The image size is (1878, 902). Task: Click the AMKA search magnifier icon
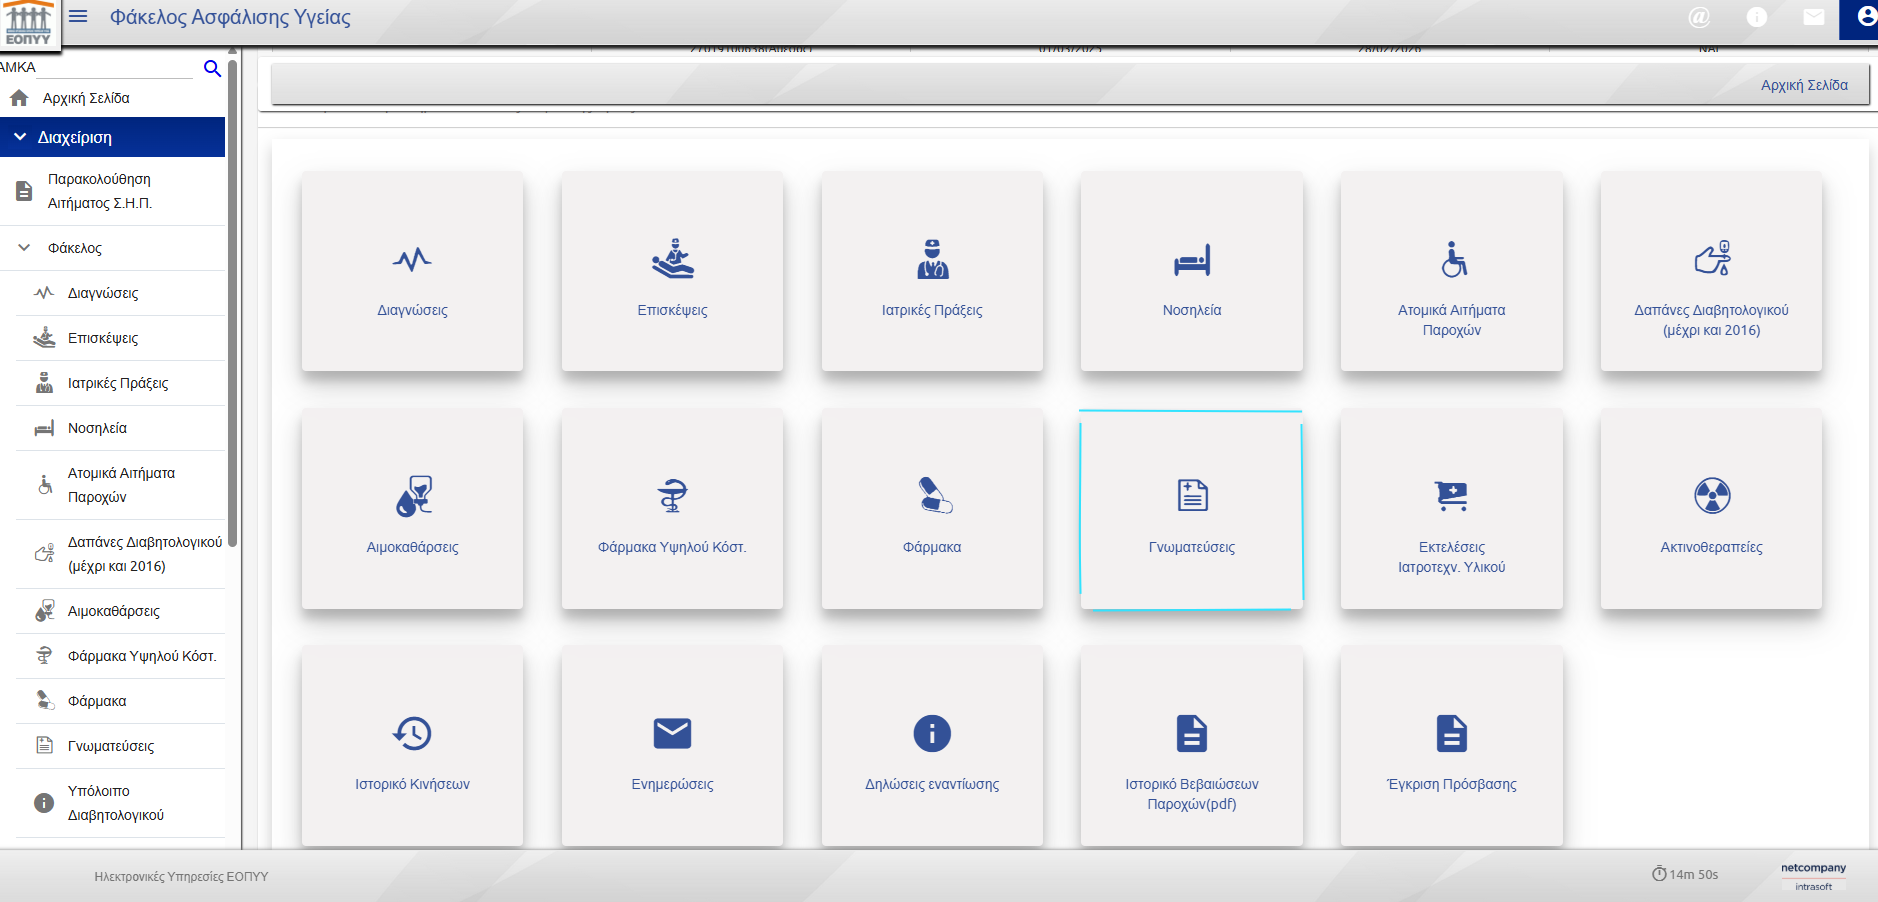(212, 68)
